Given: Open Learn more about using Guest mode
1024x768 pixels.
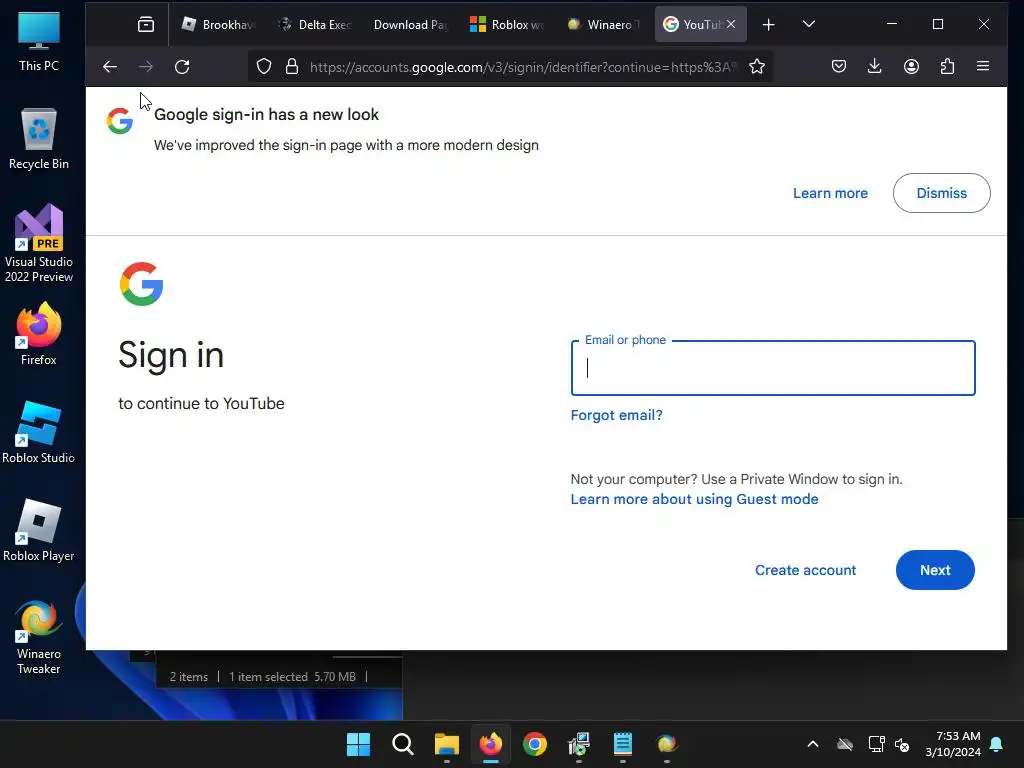Looking at the screenshot, I should [694, 500].
